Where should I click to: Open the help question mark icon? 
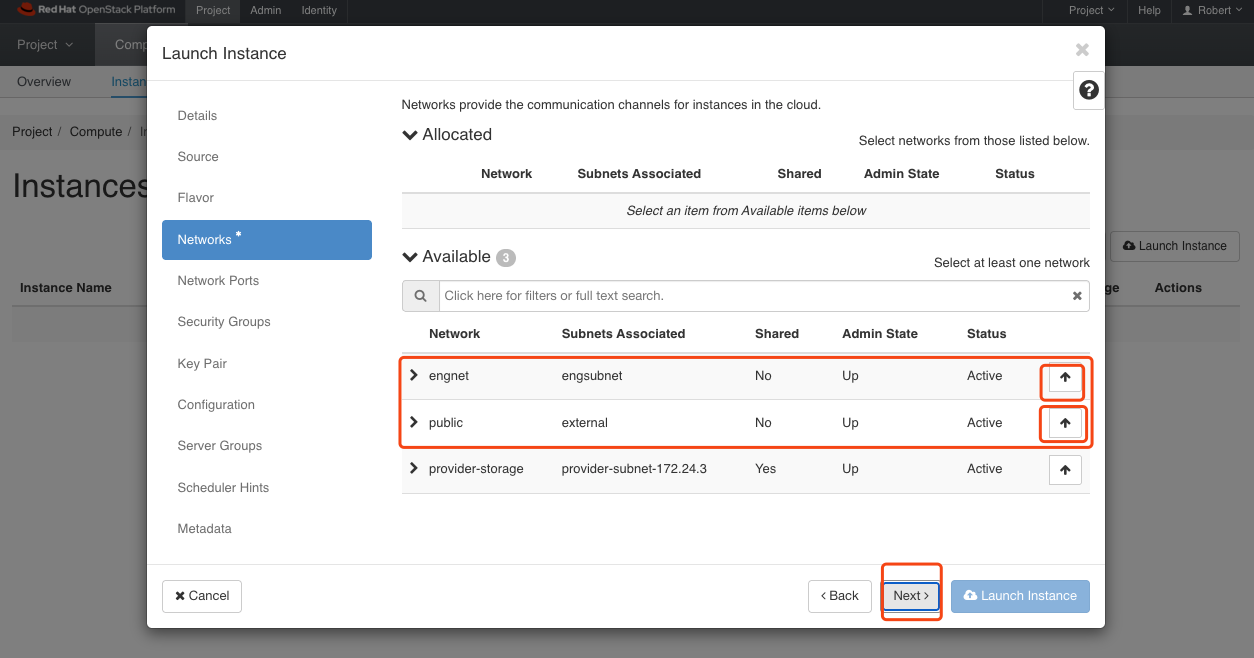[1089, 90]
